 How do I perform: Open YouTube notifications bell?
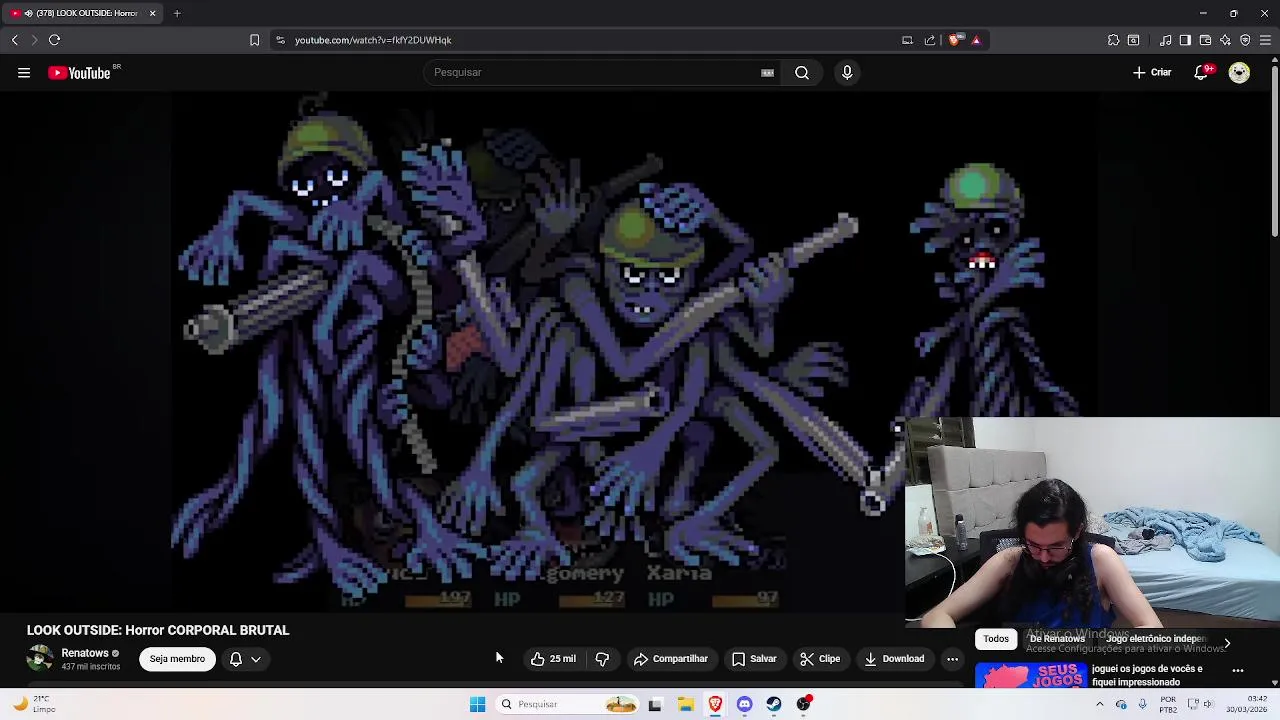click(x=1202, y=72)
